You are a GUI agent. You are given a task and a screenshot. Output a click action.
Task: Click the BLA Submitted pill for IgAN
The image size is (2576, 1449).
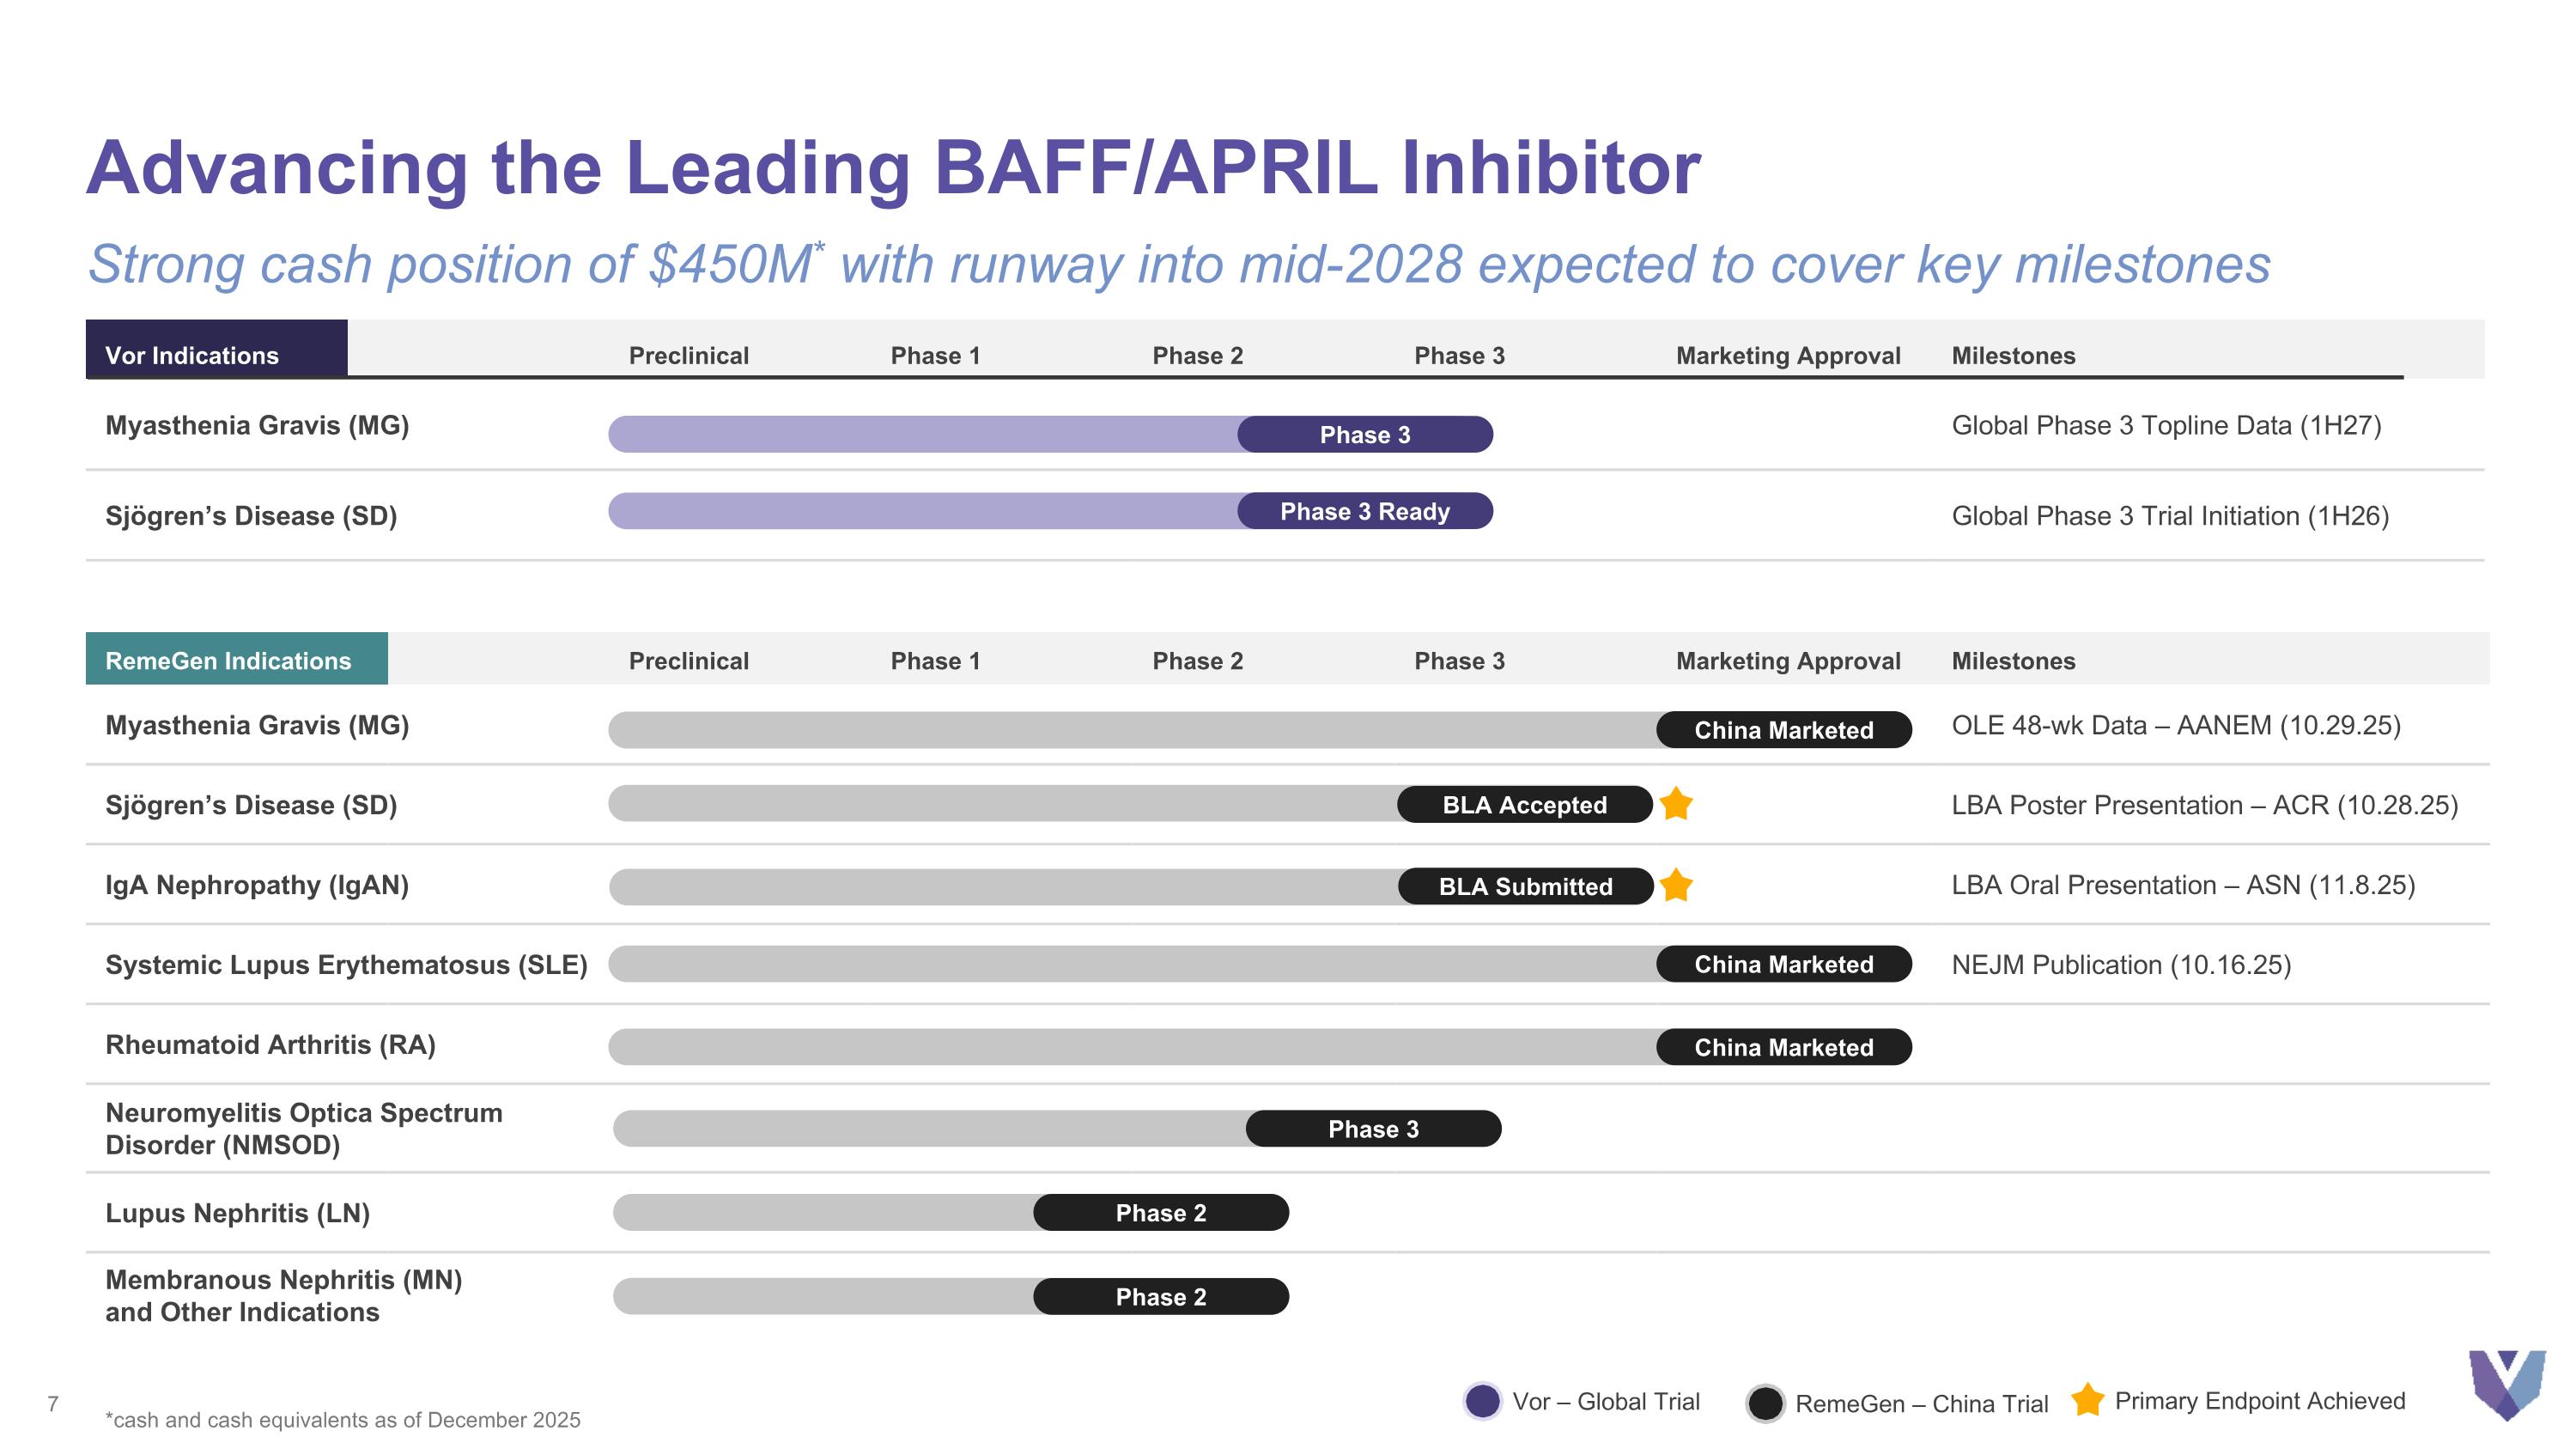click(1525, 886)
